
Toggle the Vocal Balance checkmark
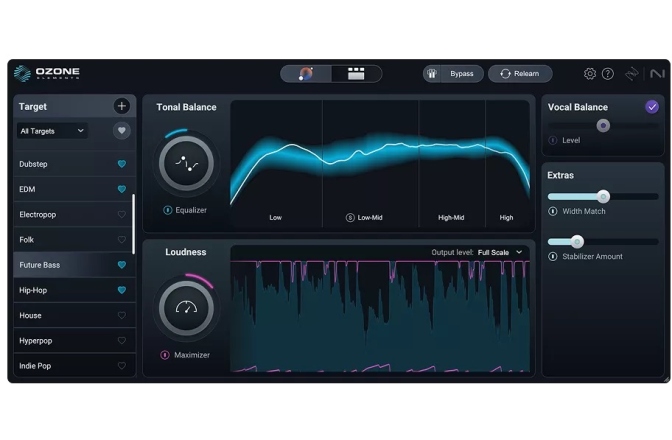[x=652, y=107]
